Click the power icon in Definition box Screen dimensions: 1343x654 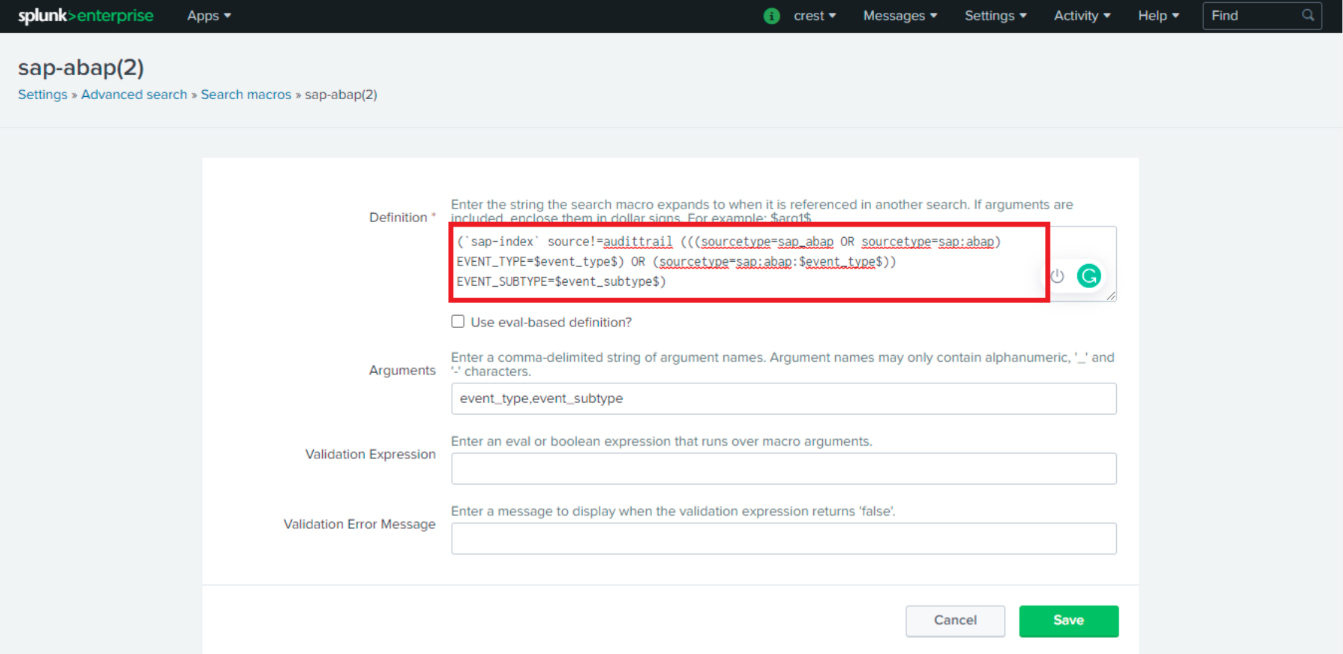tap(1057, 276)
